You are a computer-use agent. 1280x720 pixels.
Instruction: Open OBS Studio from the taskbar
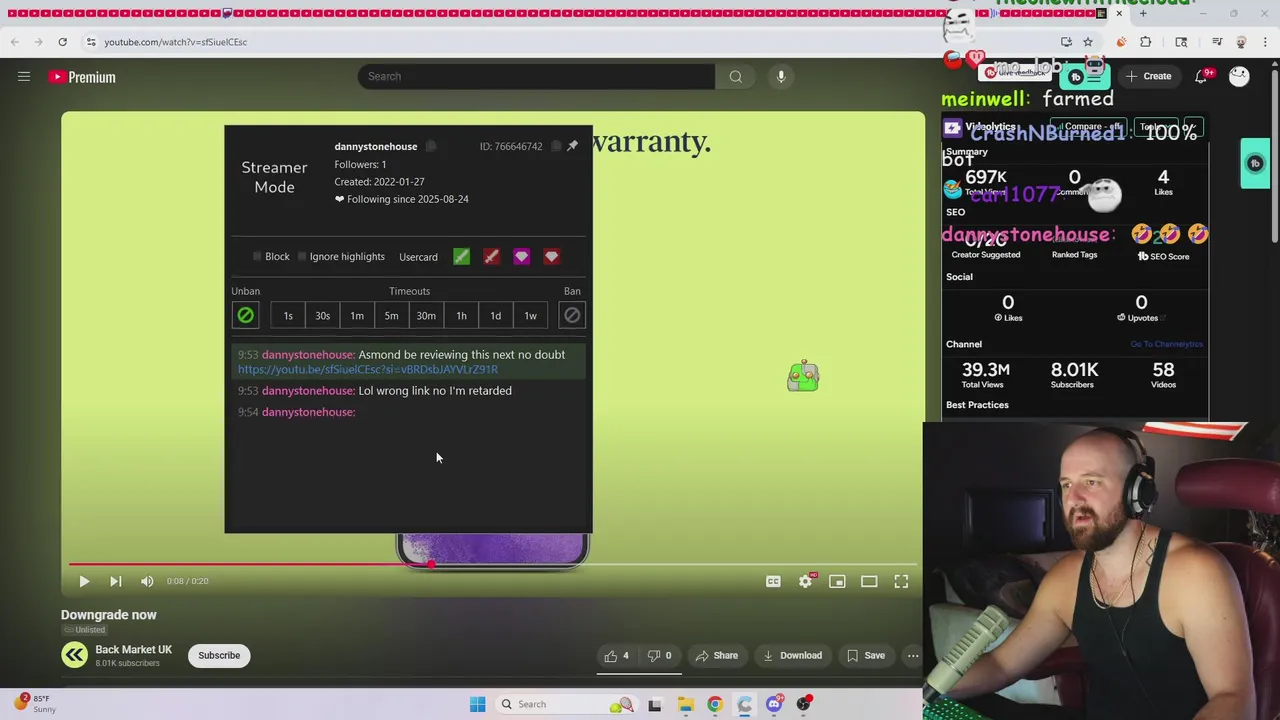pyautogui.click(x=804, y=704)
